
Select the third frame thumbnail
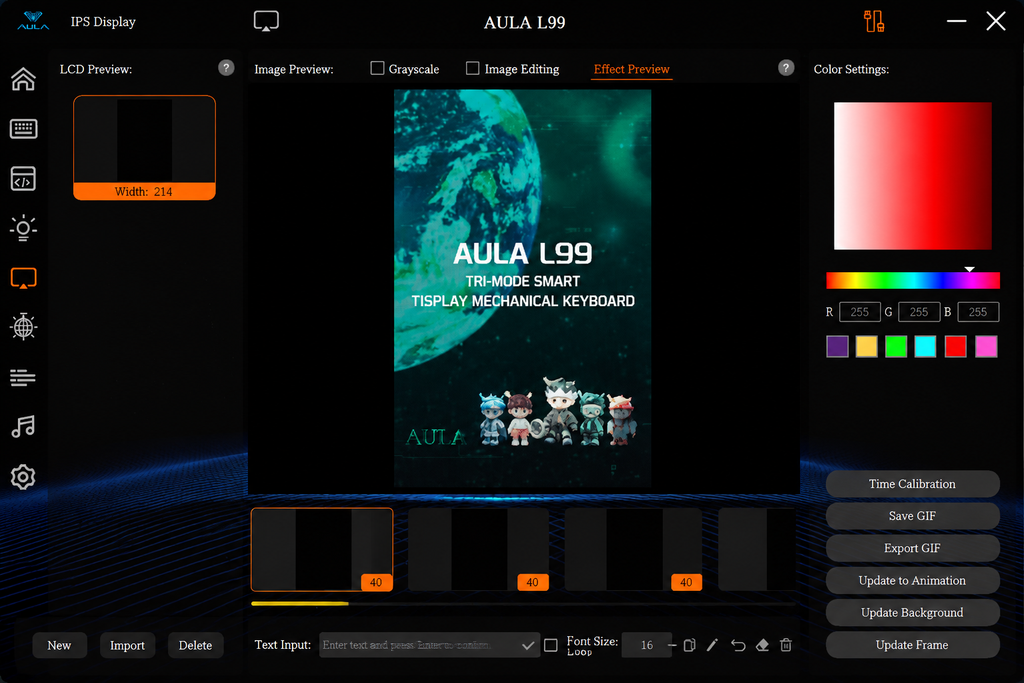coord(633,549)
